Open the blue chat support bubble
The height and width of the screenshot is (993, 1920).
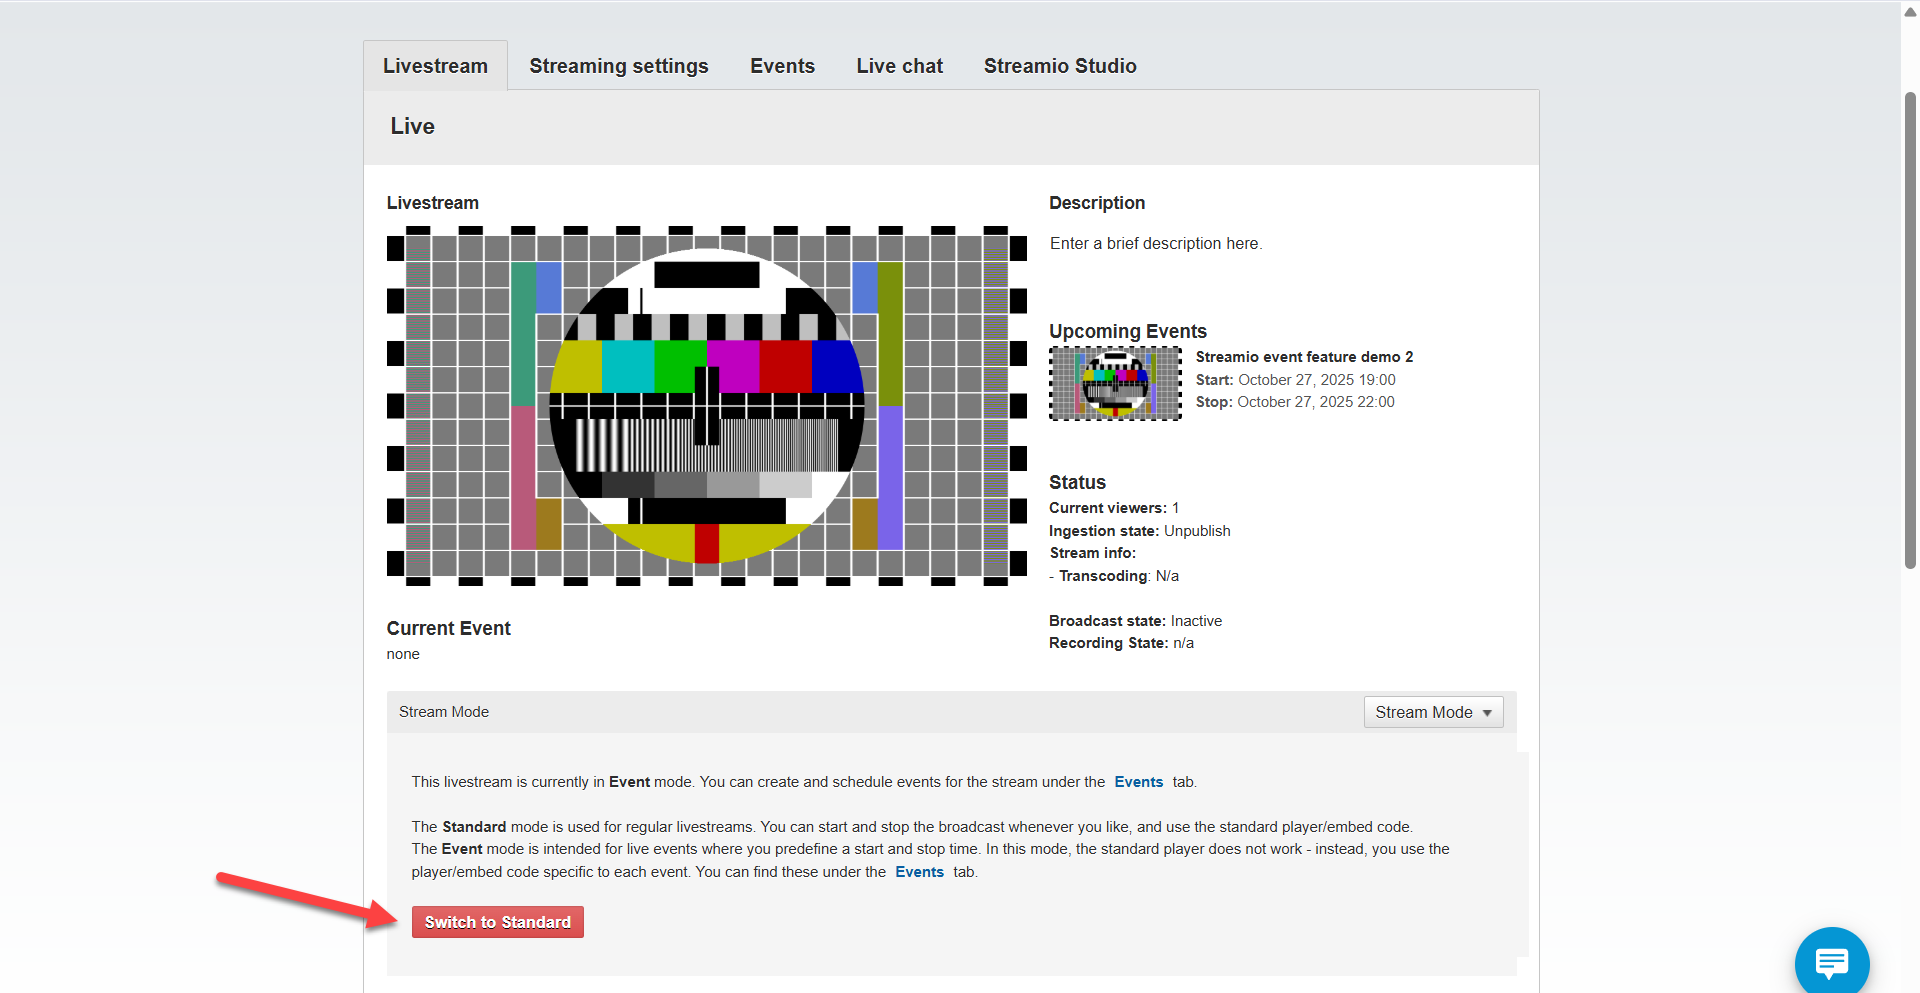(1831, 962)
